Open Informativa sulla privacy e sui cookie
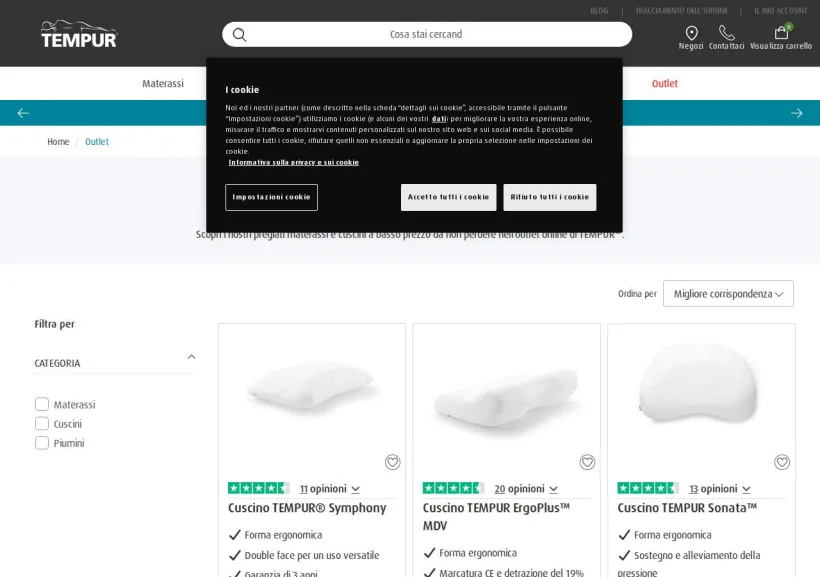This screenshot has width=820, height=577. click(x=293, y=162)
